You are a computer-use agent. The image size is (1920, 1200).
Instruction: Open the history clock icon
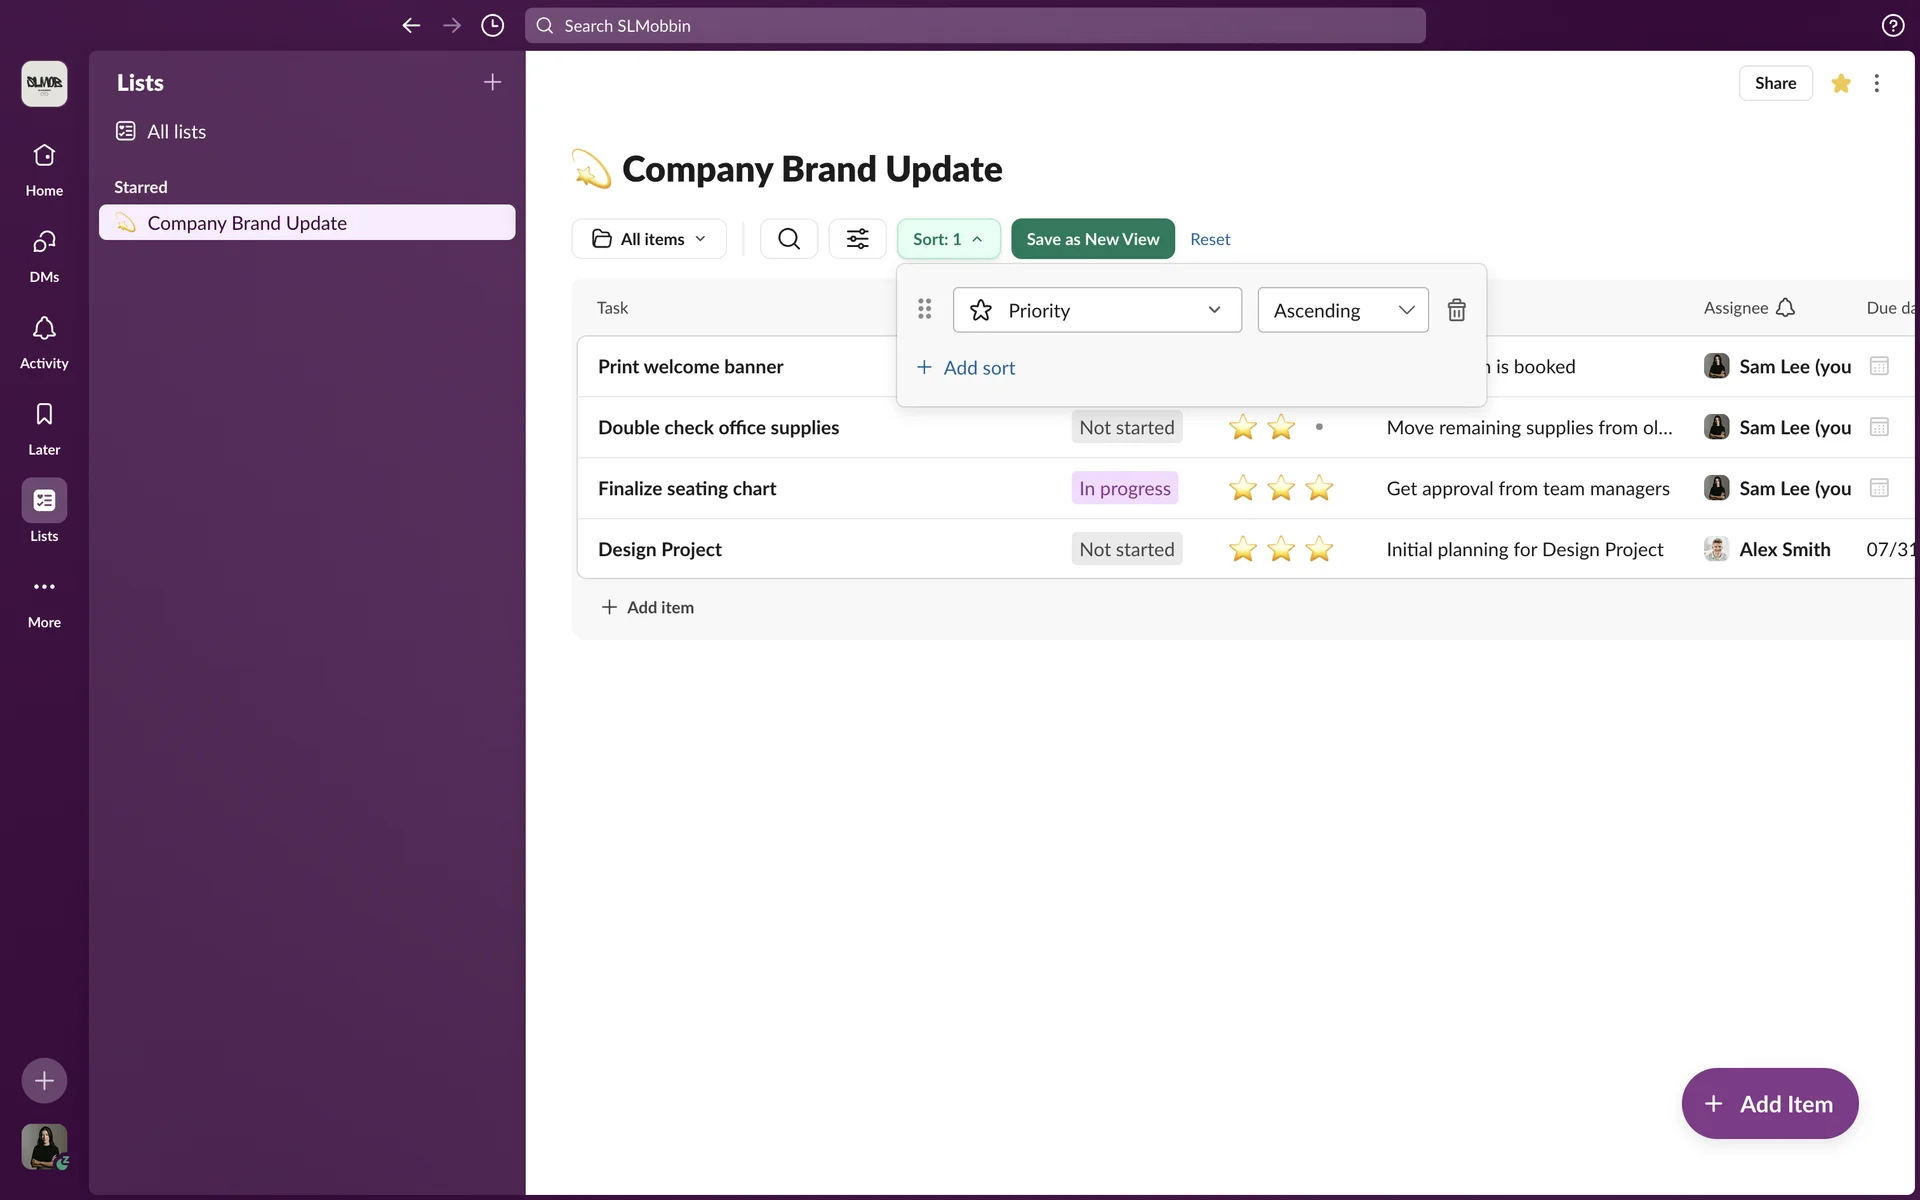[x=492, y=26]
